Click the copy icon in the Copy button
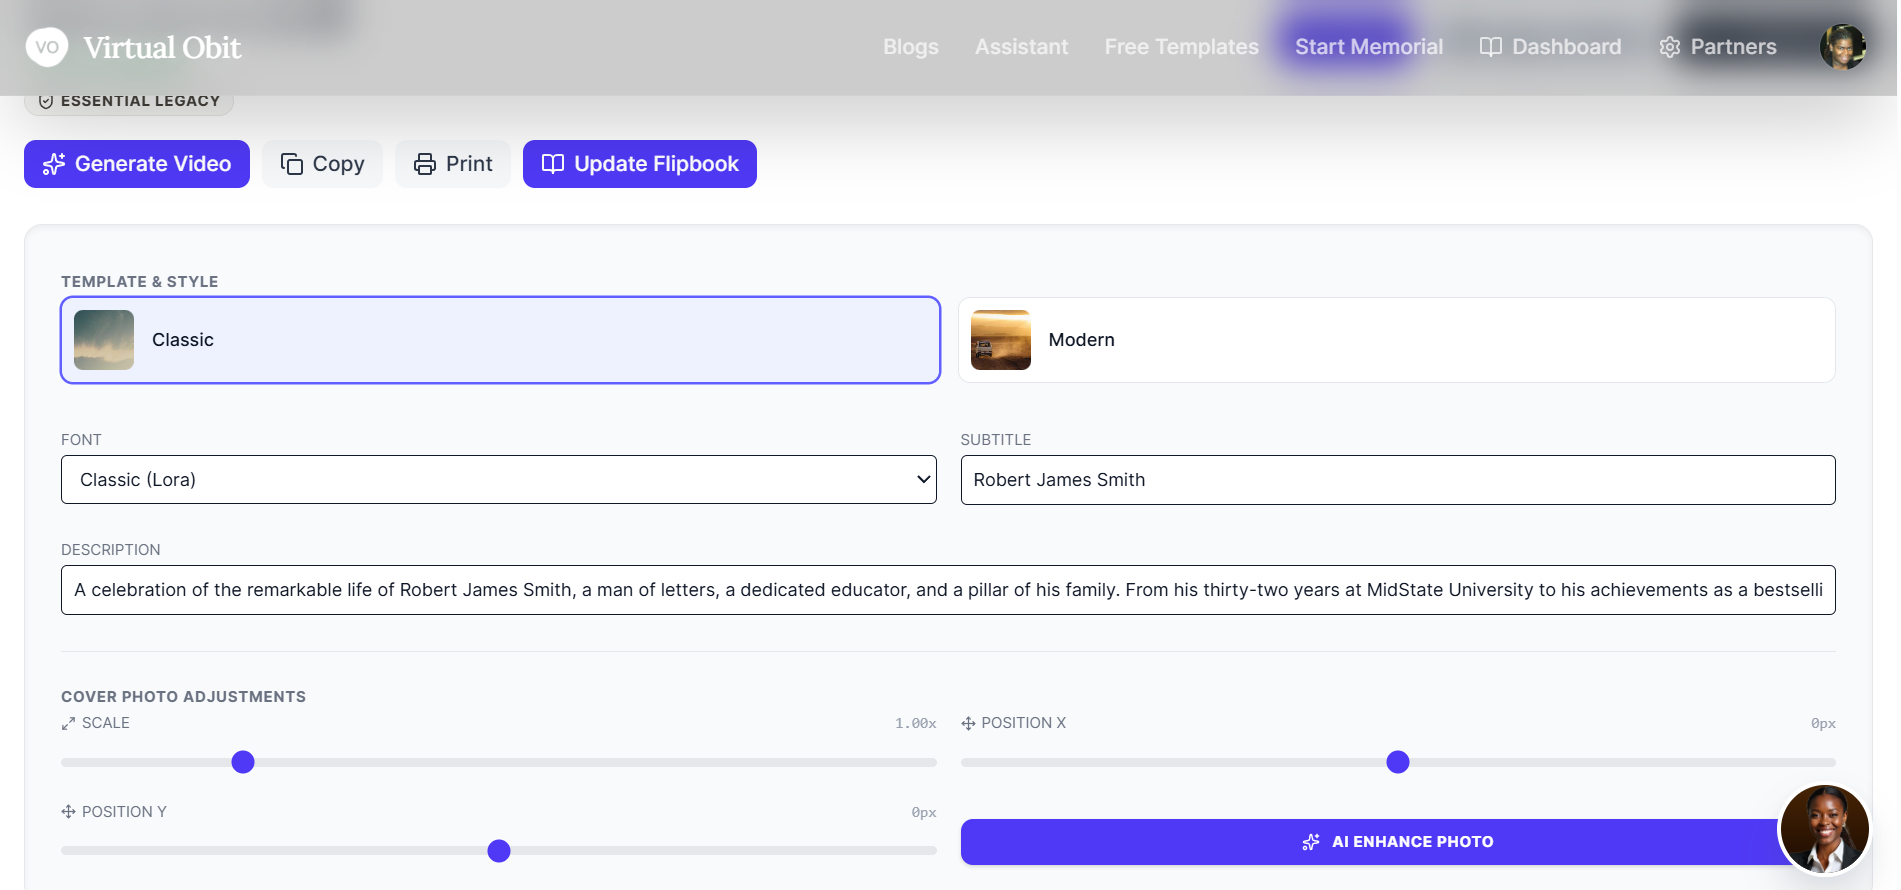 tap(292, 164)
